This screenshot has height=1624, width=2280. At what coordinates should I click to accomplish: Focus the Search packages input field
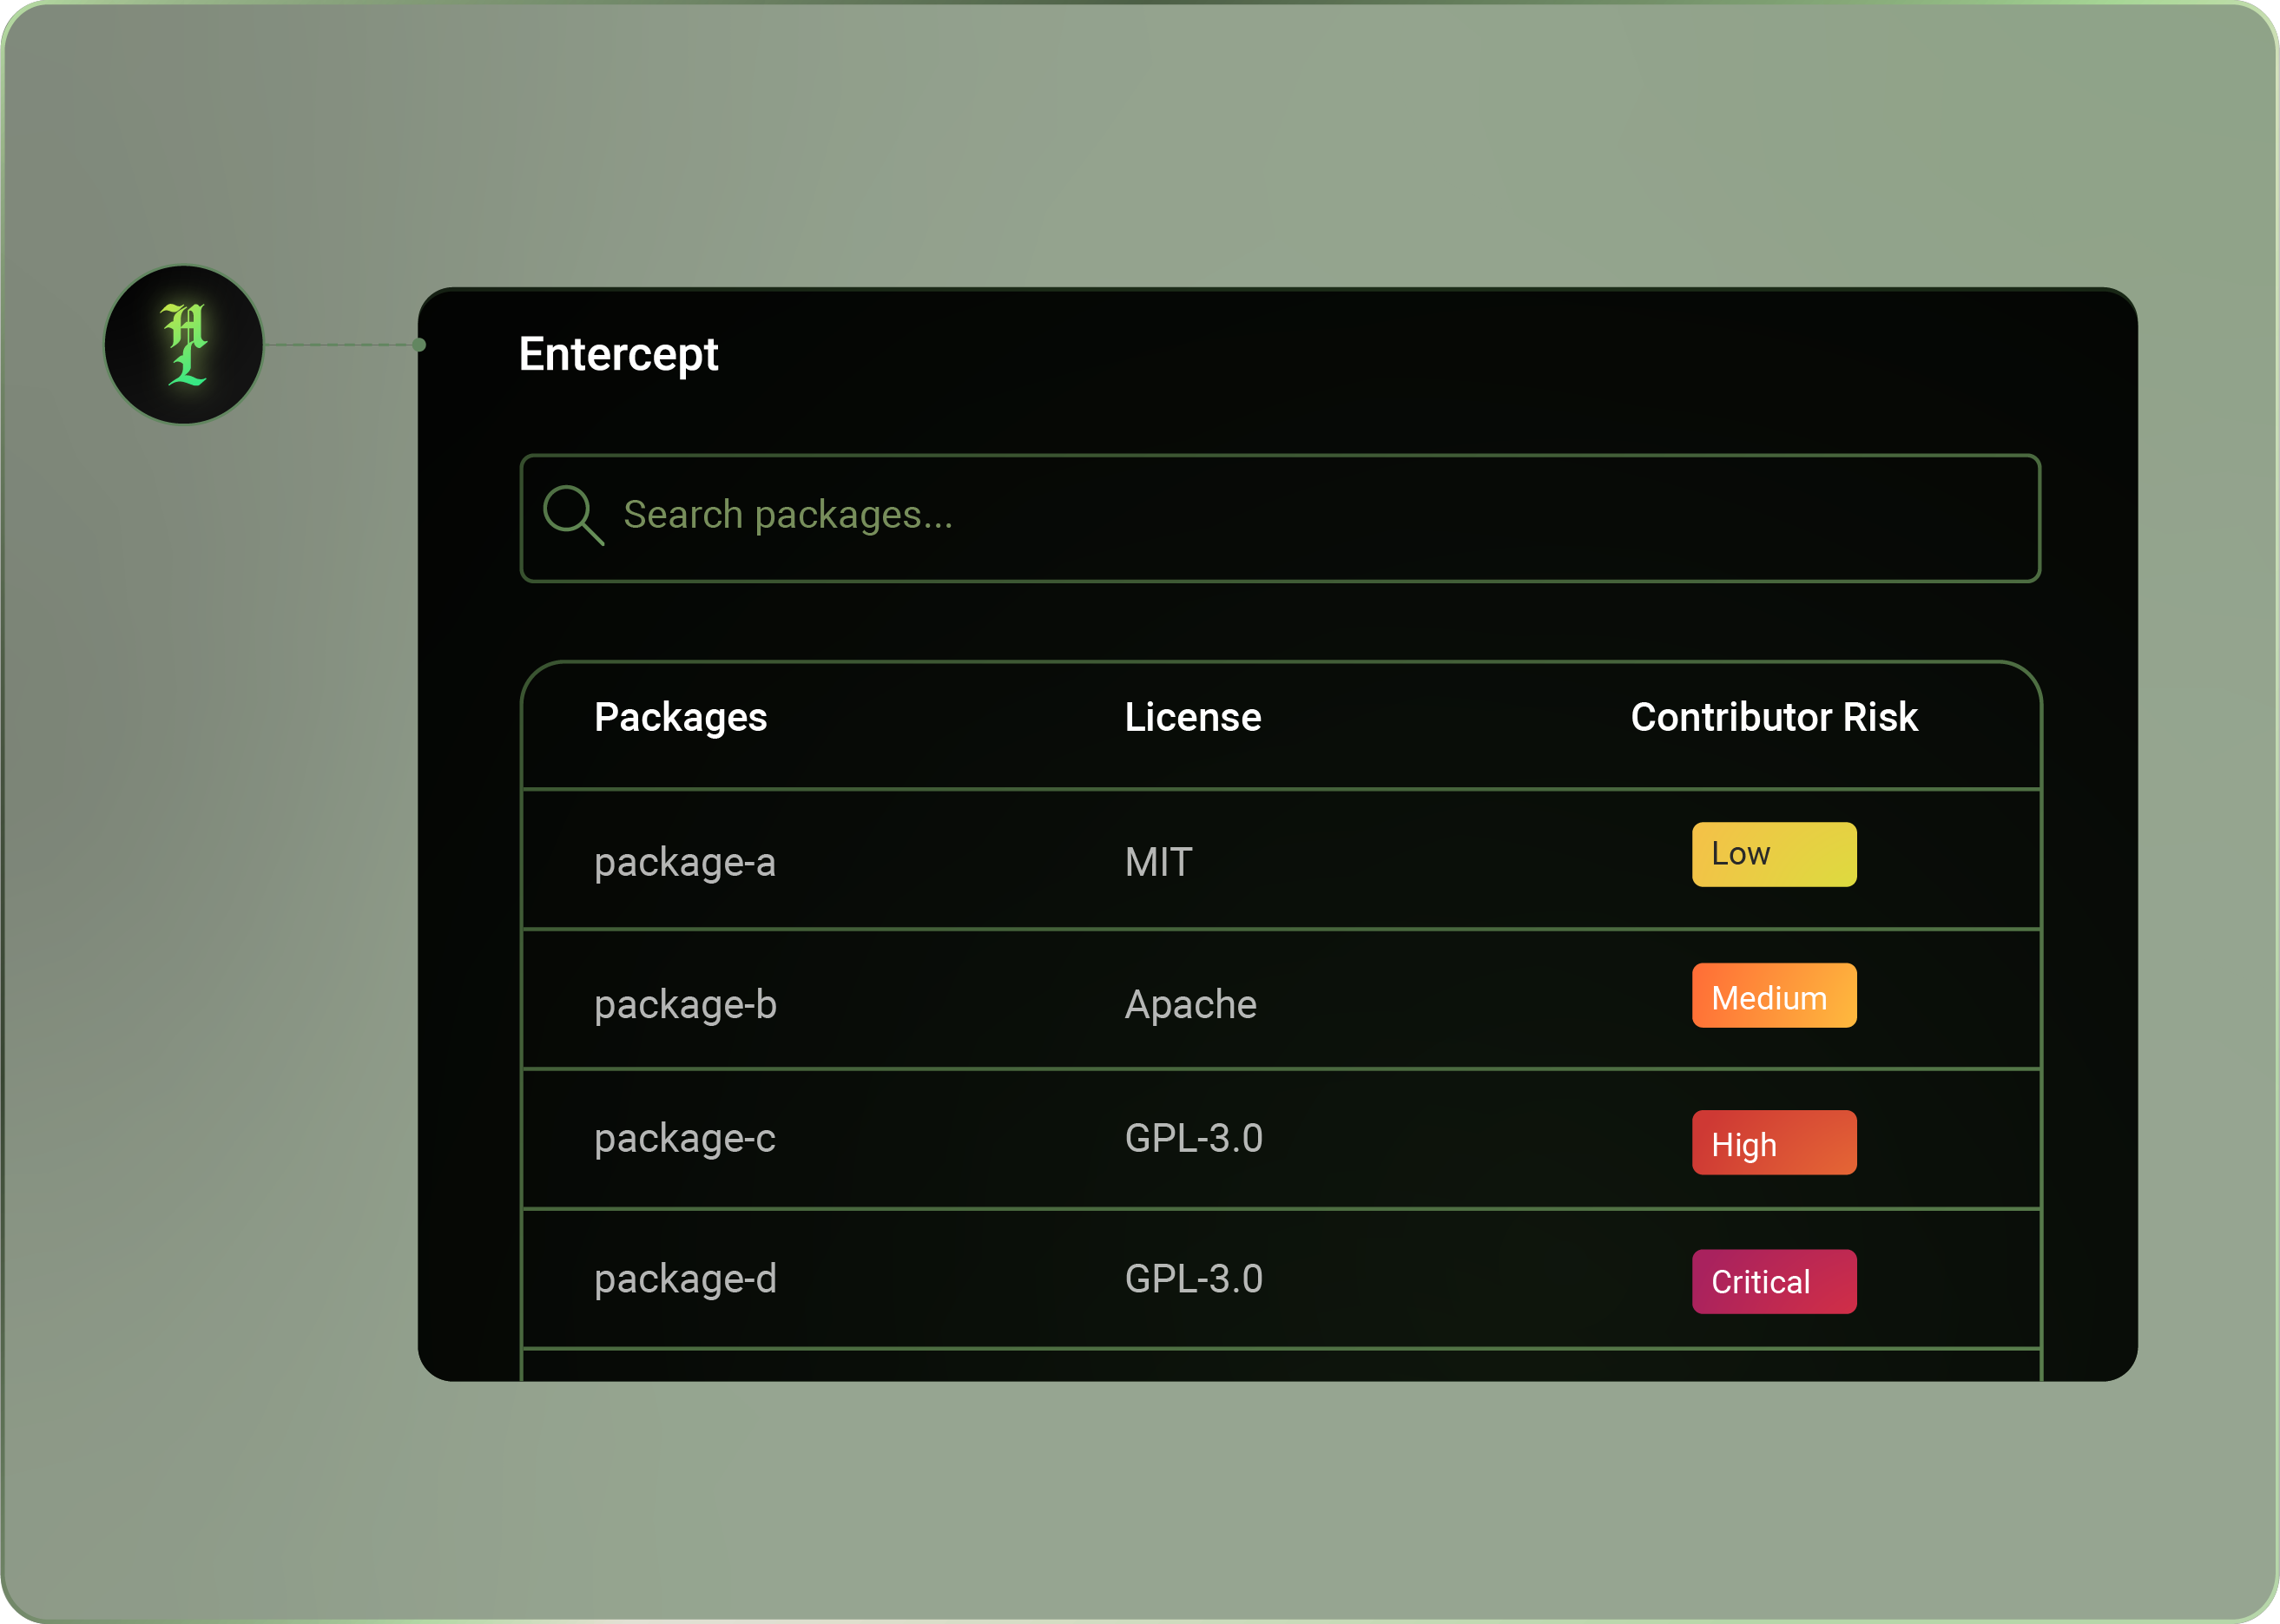1280,518
